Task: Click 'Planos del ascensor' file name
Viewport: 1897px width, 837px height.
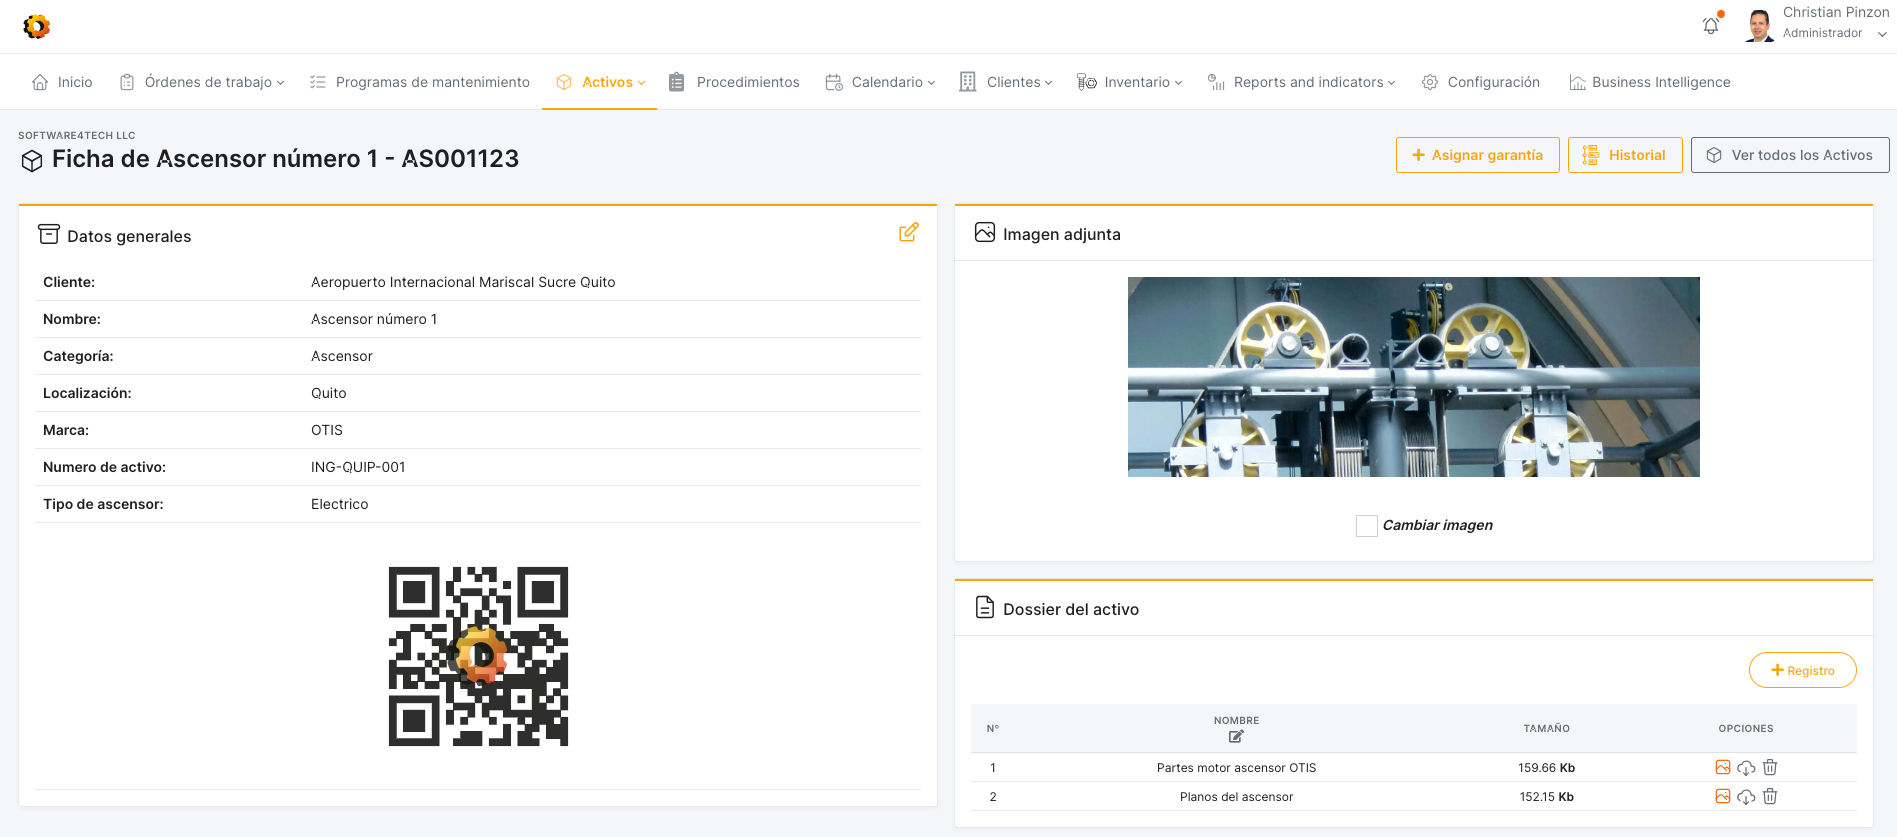Action: (x=1236, y=797)
